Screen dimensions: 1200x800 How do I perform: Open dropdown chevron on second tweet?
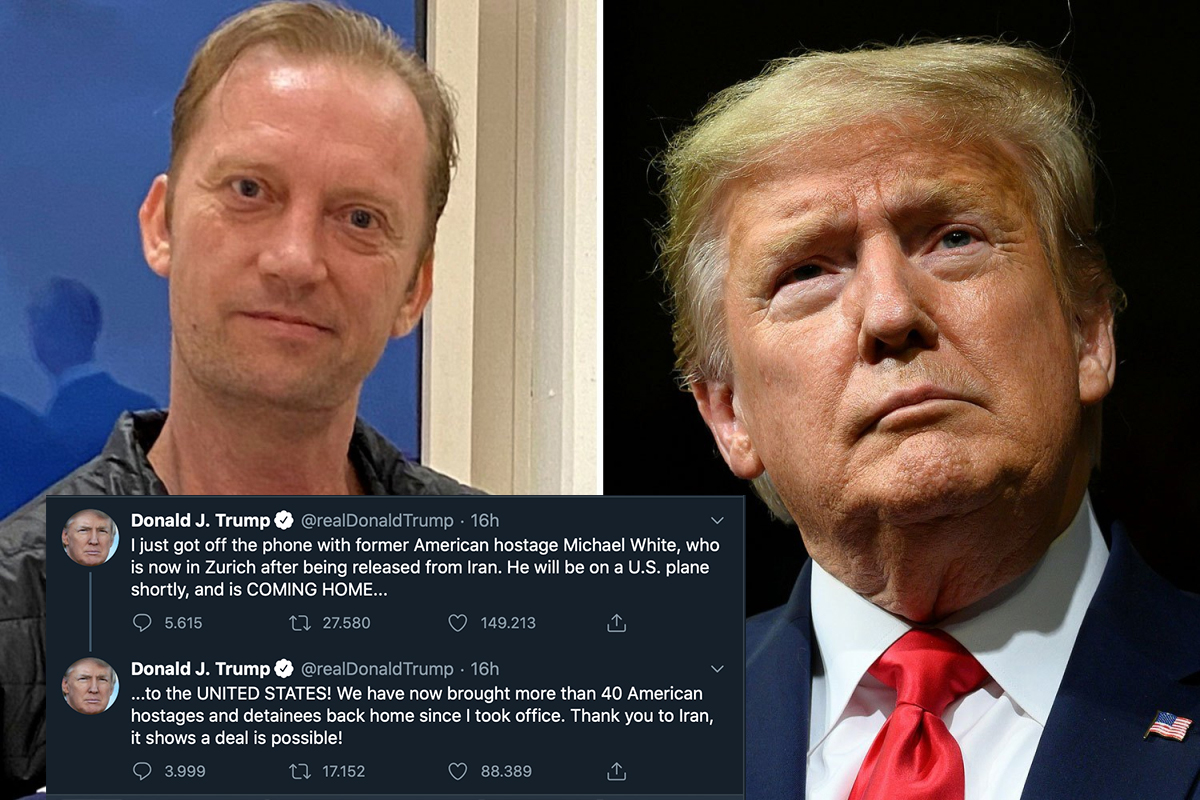pos(716,668)
